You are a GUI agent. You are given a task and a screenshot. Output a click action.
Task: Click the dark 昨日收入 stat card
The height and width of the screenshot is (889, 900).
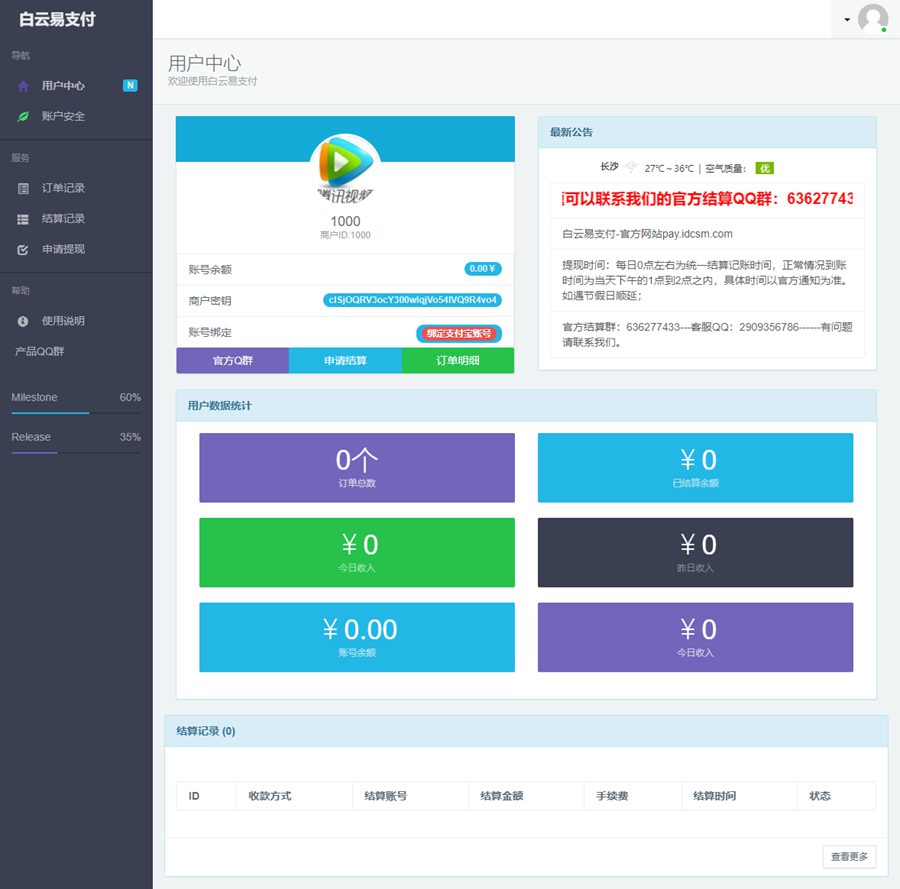coord(695,553)
